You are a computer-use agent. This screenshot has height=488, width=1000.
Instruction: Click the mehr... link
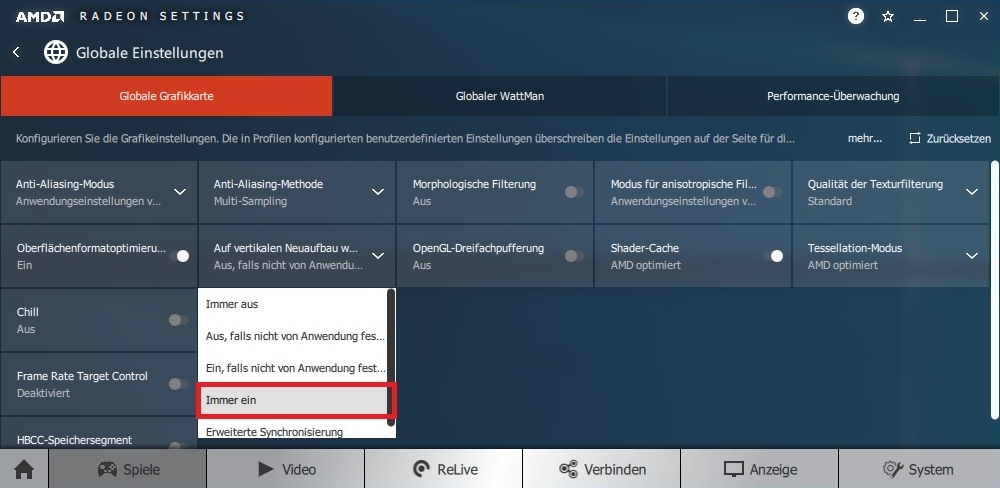[x=865, y=138]
